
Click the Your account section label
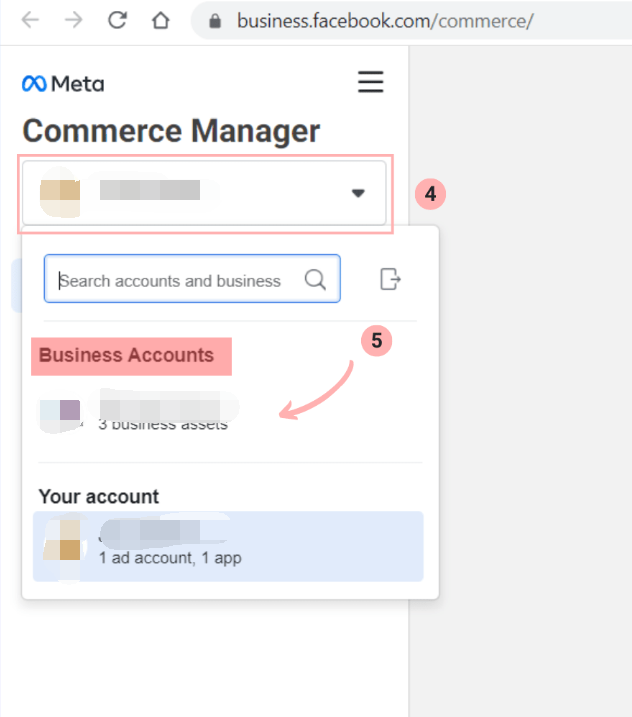99,497
